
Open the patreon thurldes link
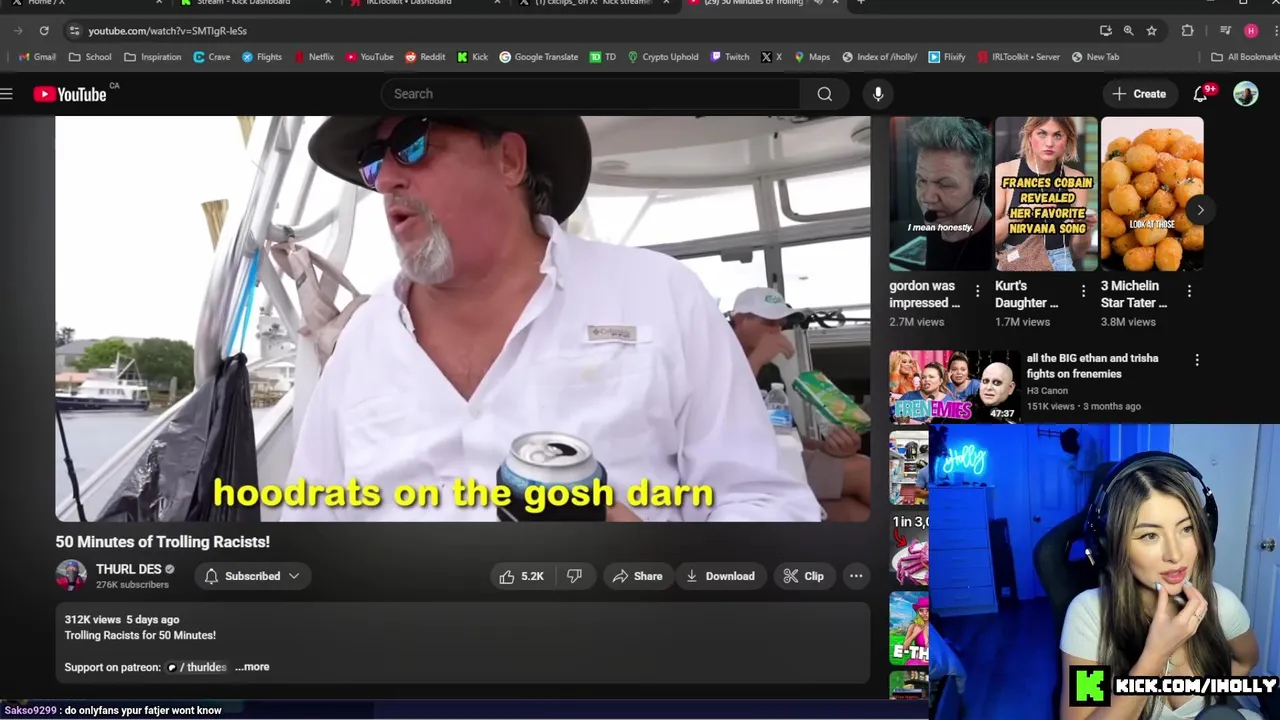tap(197, 667)
